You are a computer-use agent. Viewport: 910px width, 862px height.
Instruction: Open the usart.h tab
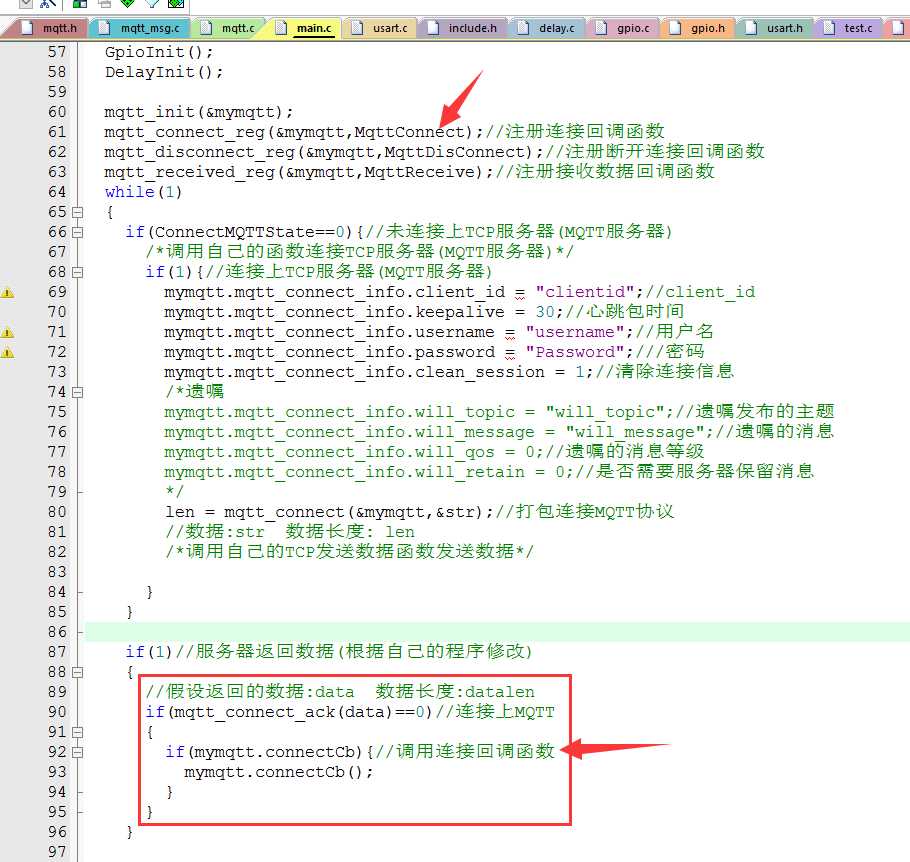pyautogui.click(x=774, y=28)
